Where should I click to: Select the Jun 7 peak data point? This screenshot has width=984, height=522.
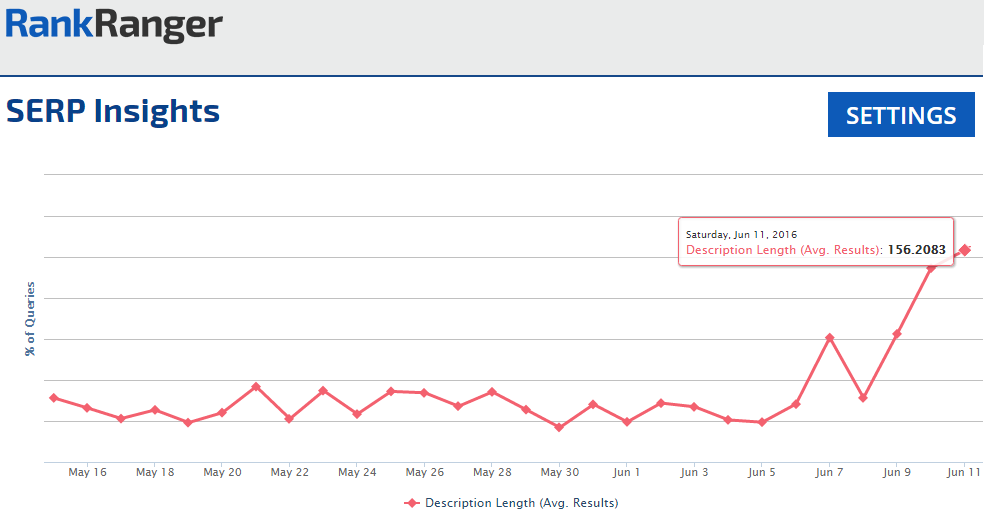pyautogui.click(x=829, y=338)
